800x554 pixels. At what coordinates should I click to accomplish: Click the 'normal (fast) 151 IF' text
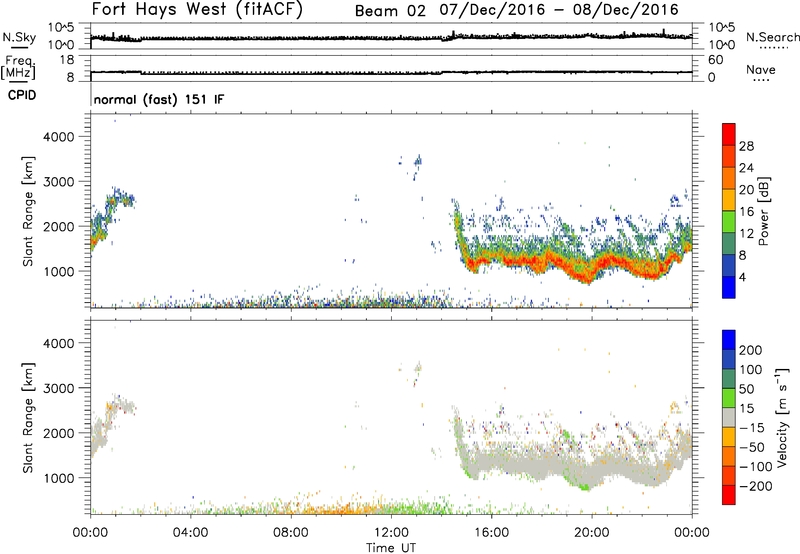point(159,99)
